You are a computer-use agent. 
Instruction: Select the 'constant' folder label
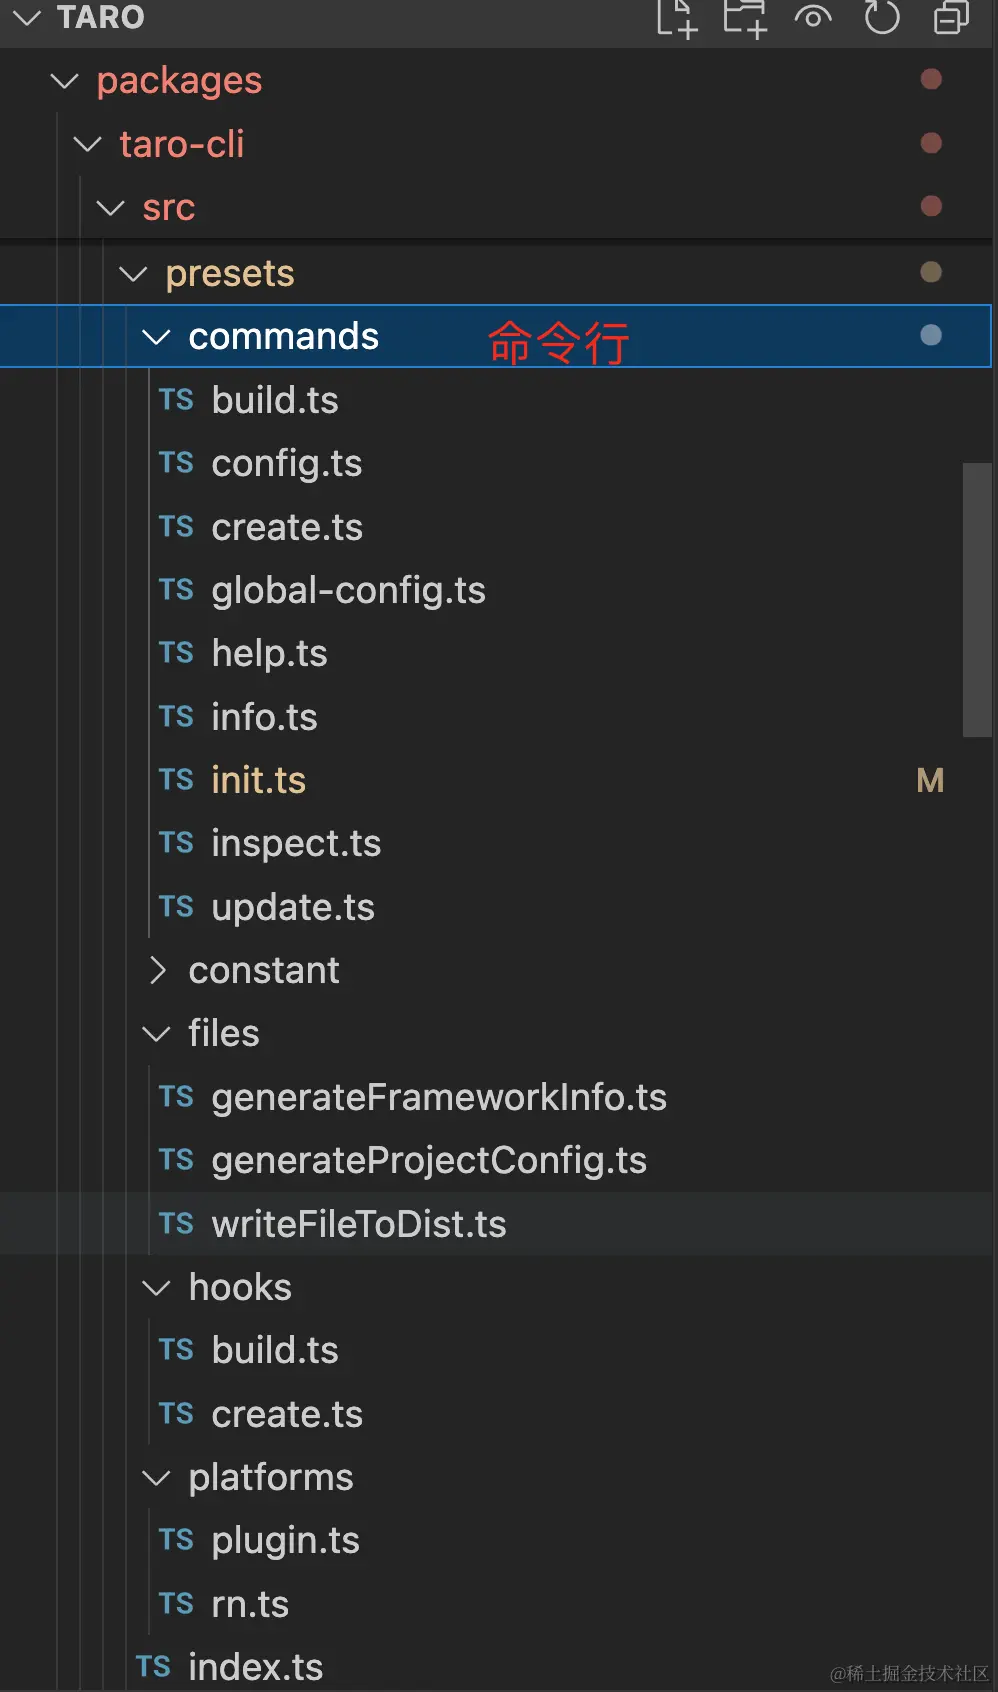coord(264,971)
